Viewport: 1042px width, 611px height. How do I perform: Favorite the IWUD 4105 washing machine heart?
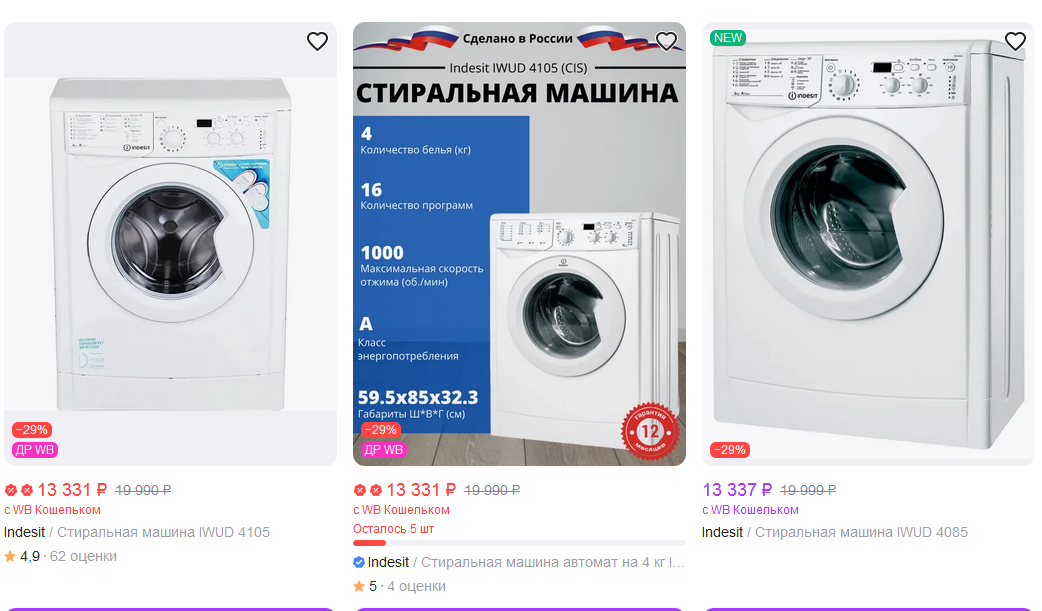point(318,41)
